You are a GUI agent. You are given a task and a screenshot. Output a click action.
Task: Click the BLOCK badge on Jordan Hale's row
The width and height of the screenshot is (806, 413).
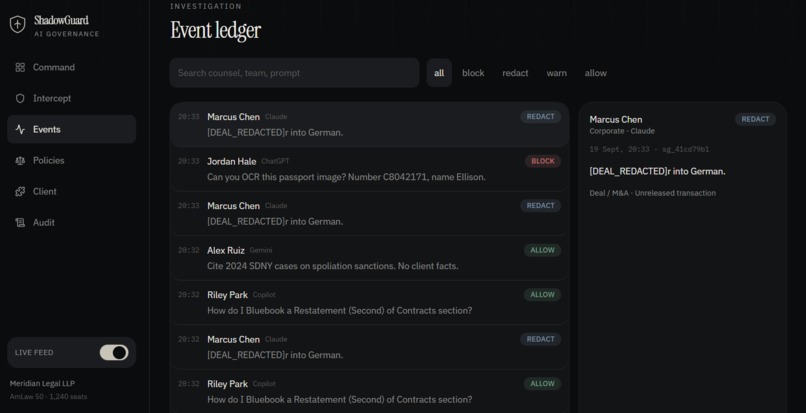coord(543,161)
